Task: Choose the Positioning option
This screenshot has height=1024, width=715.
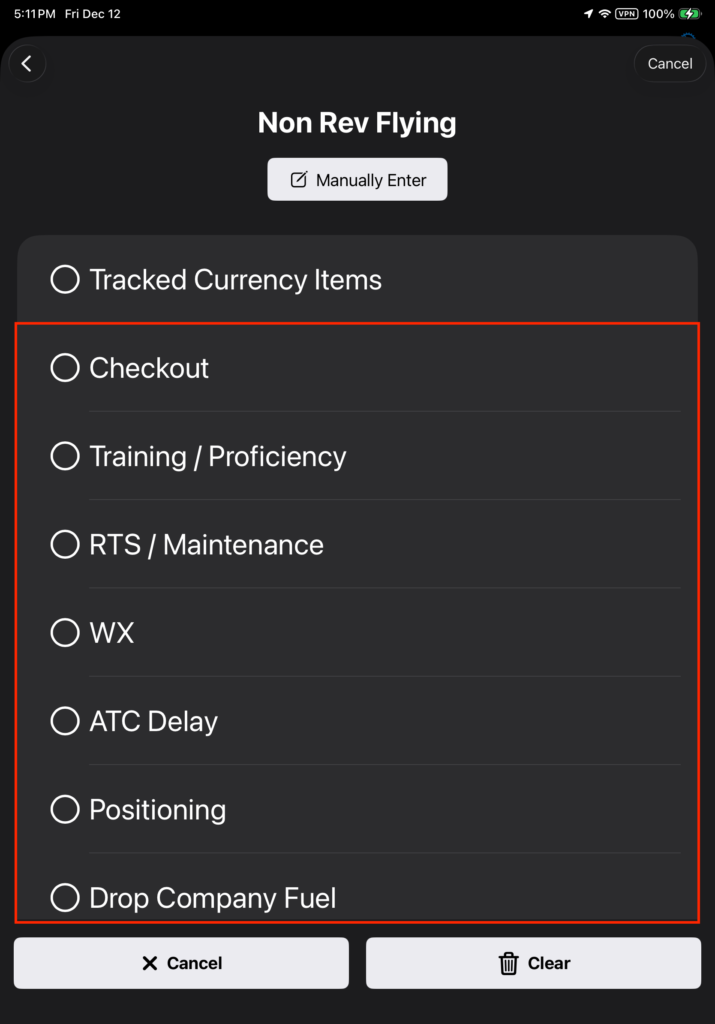Action: (65, 809)
